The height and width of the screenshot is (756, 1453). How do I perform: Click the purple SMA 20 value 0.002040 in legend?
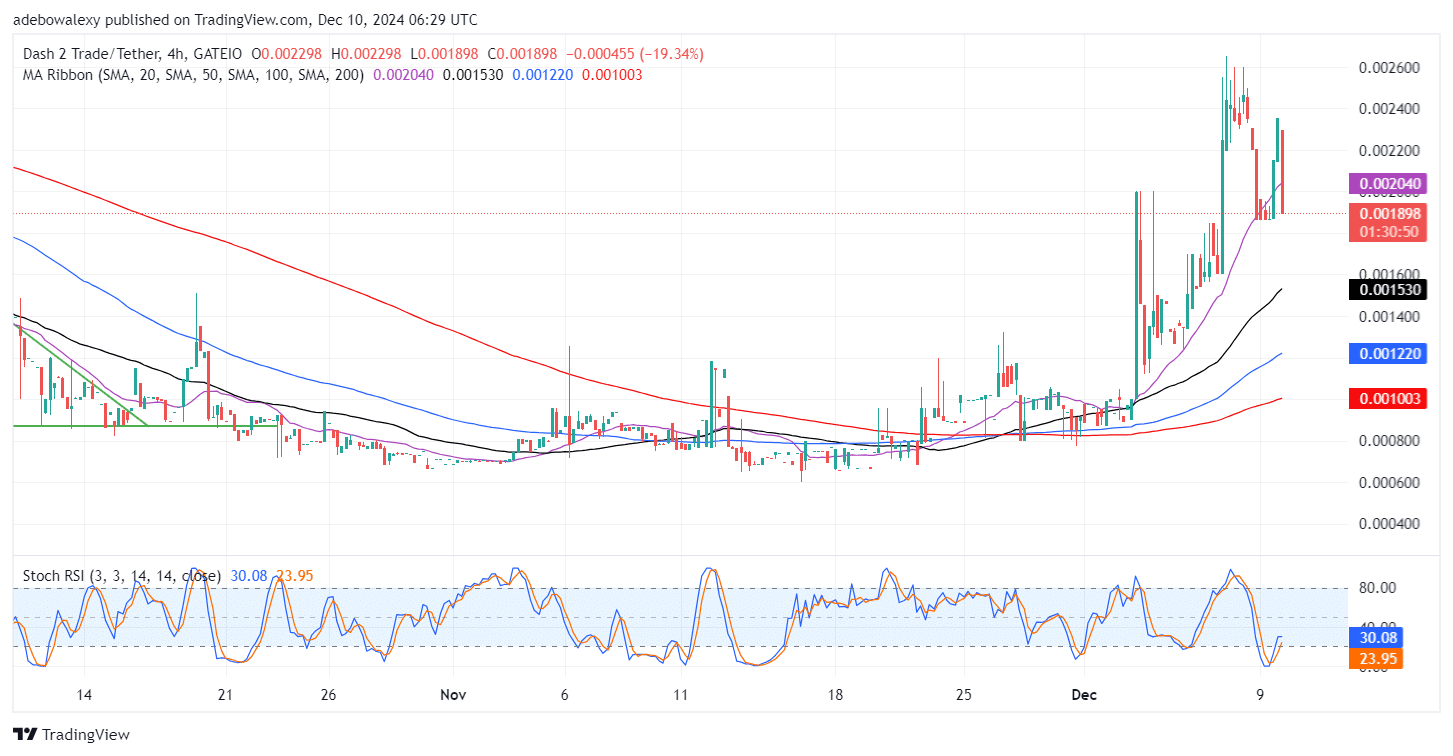(403, 74)
